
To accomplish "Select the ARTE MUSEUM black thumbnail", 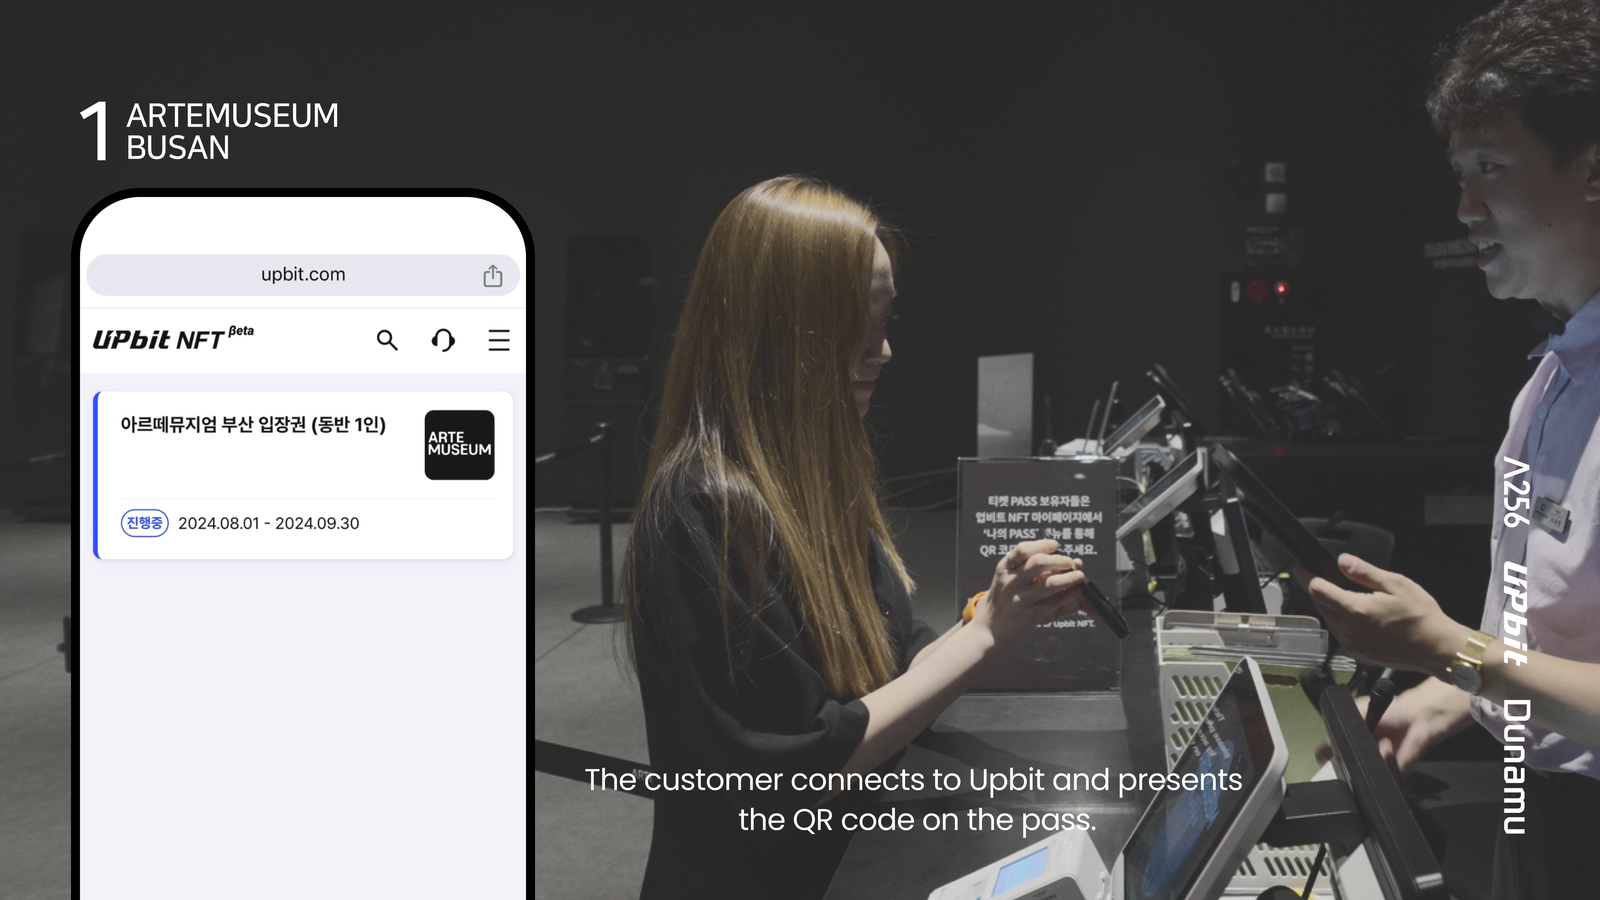I will (459, 445).
